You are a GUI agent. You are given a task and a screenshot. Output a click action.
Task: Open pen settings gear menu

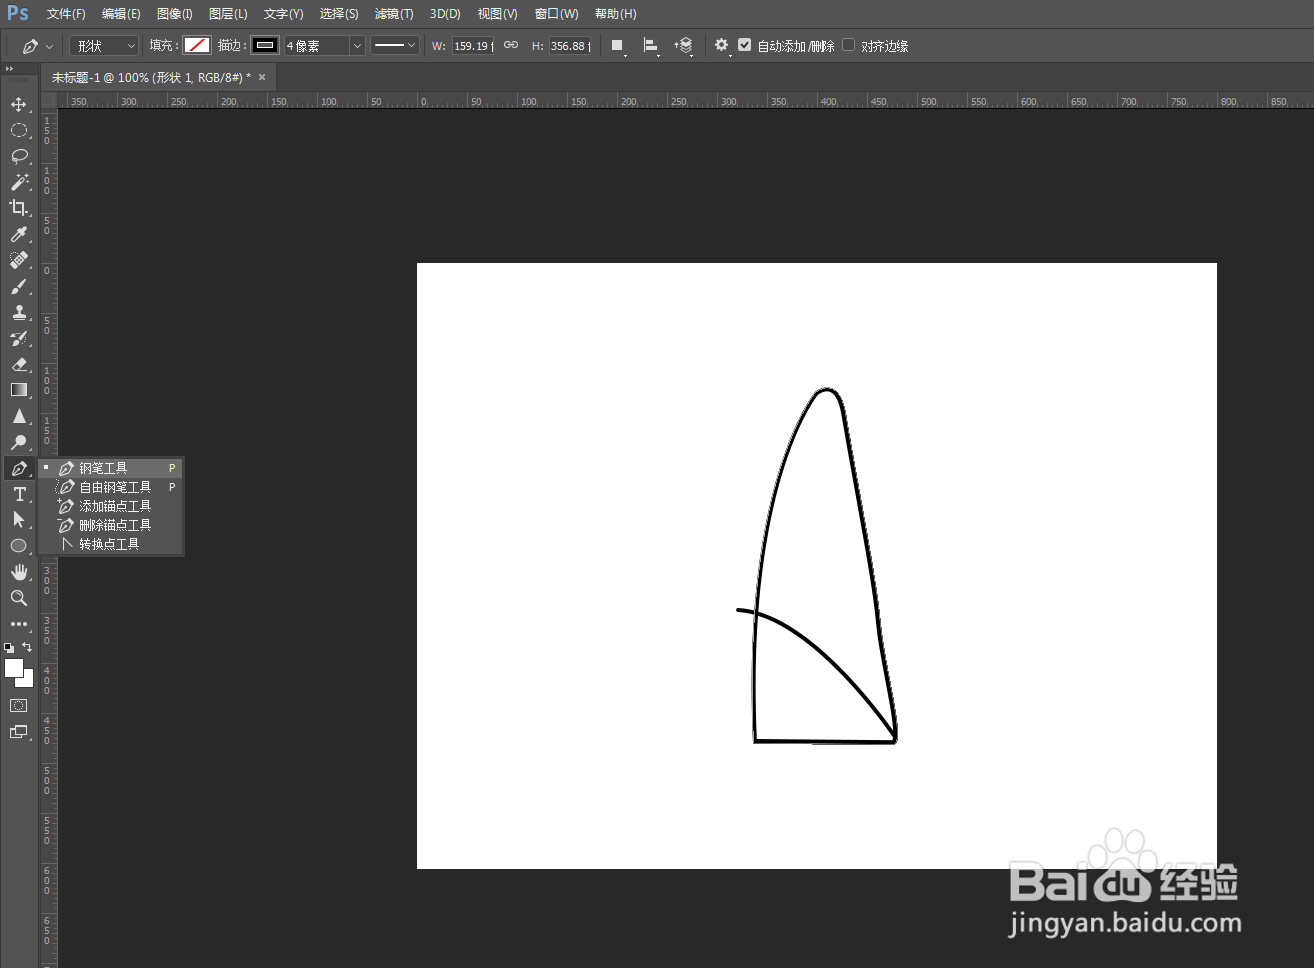722,45
